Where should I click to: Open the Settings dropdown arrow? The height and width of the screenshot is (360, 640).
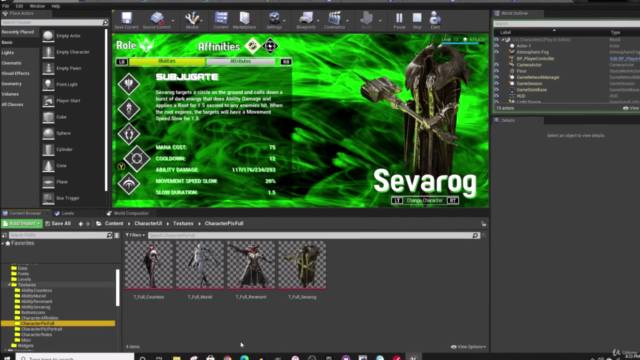tap(284, 20)
